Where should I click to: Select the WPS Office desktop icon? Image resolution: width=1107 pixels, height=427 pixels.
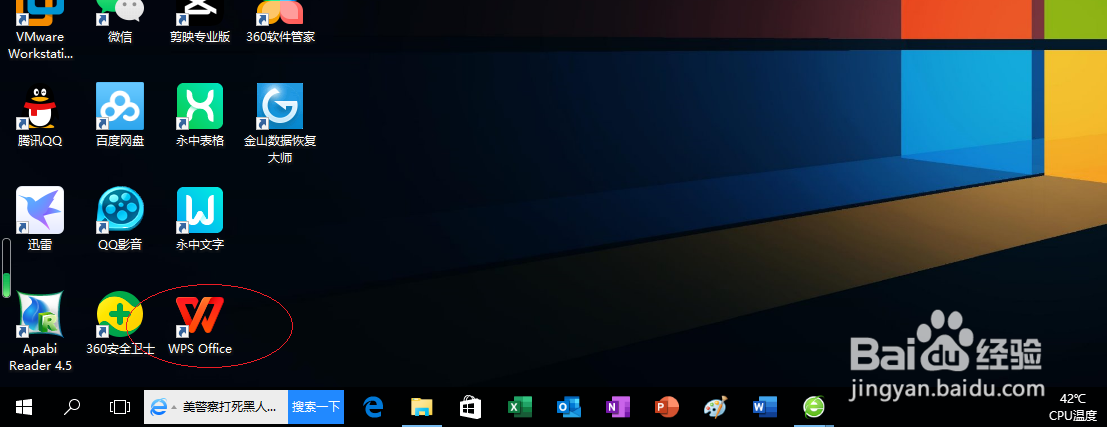[x=200, y=314]
